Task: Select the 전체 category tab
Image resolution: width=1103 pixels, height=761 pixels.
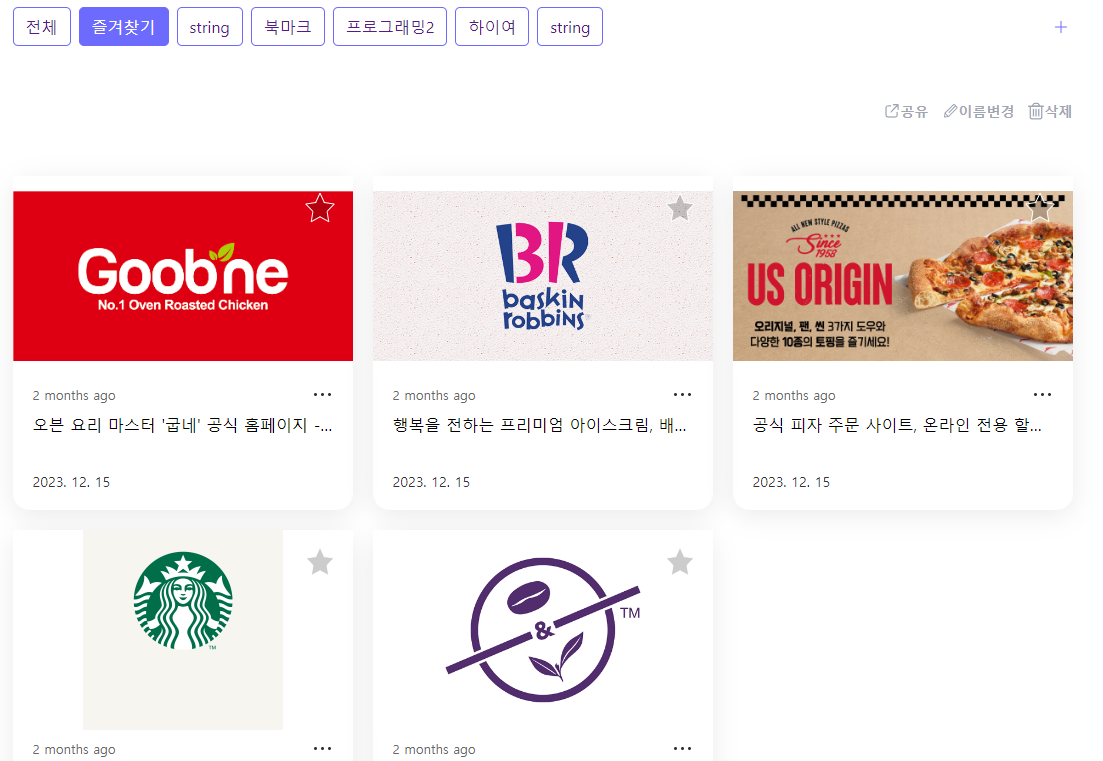Action: [x=42, y=27]
